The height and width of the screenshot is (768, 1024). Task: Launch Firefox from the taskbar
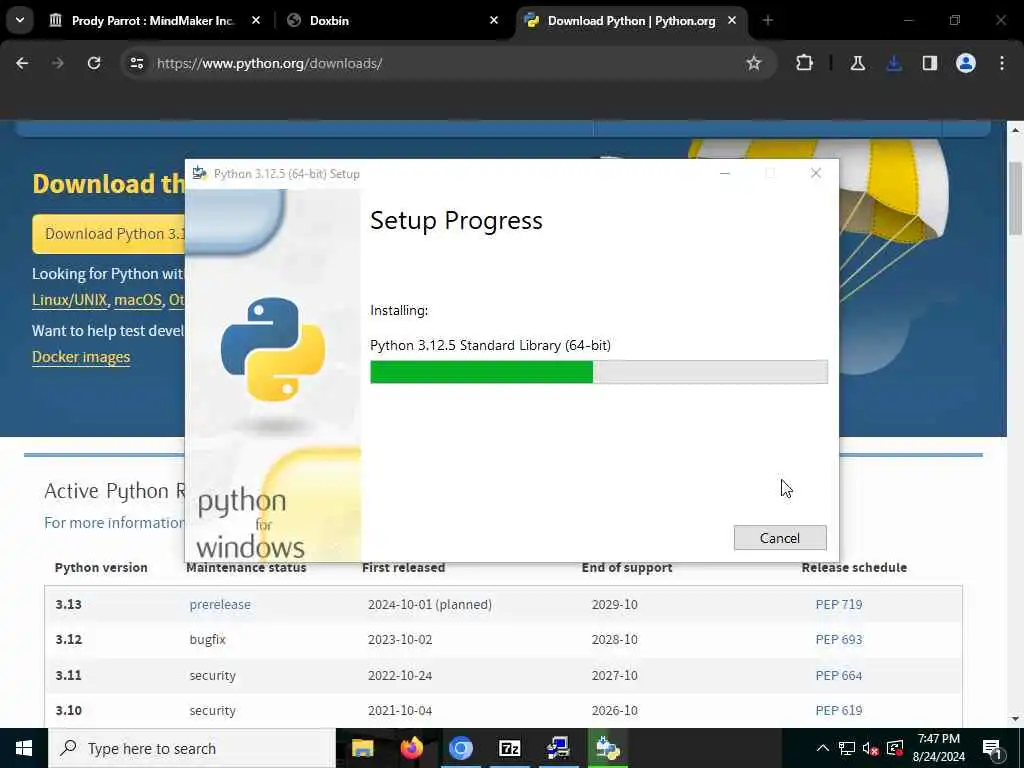[411, 748]
